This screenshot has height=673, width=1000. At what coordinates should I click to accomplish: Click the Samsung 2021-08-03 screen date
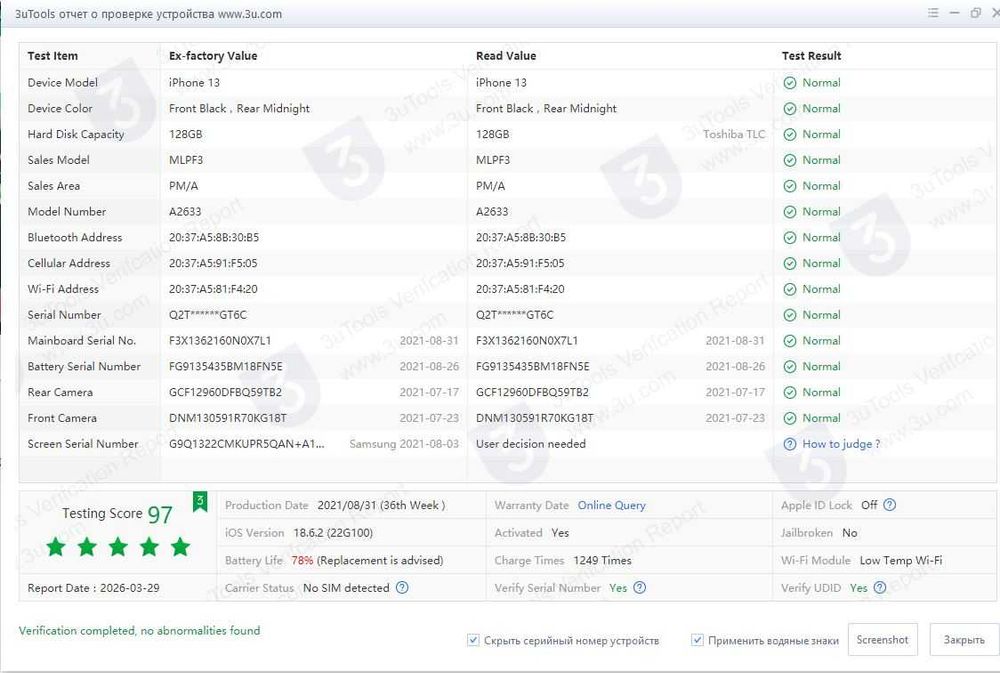404,444
